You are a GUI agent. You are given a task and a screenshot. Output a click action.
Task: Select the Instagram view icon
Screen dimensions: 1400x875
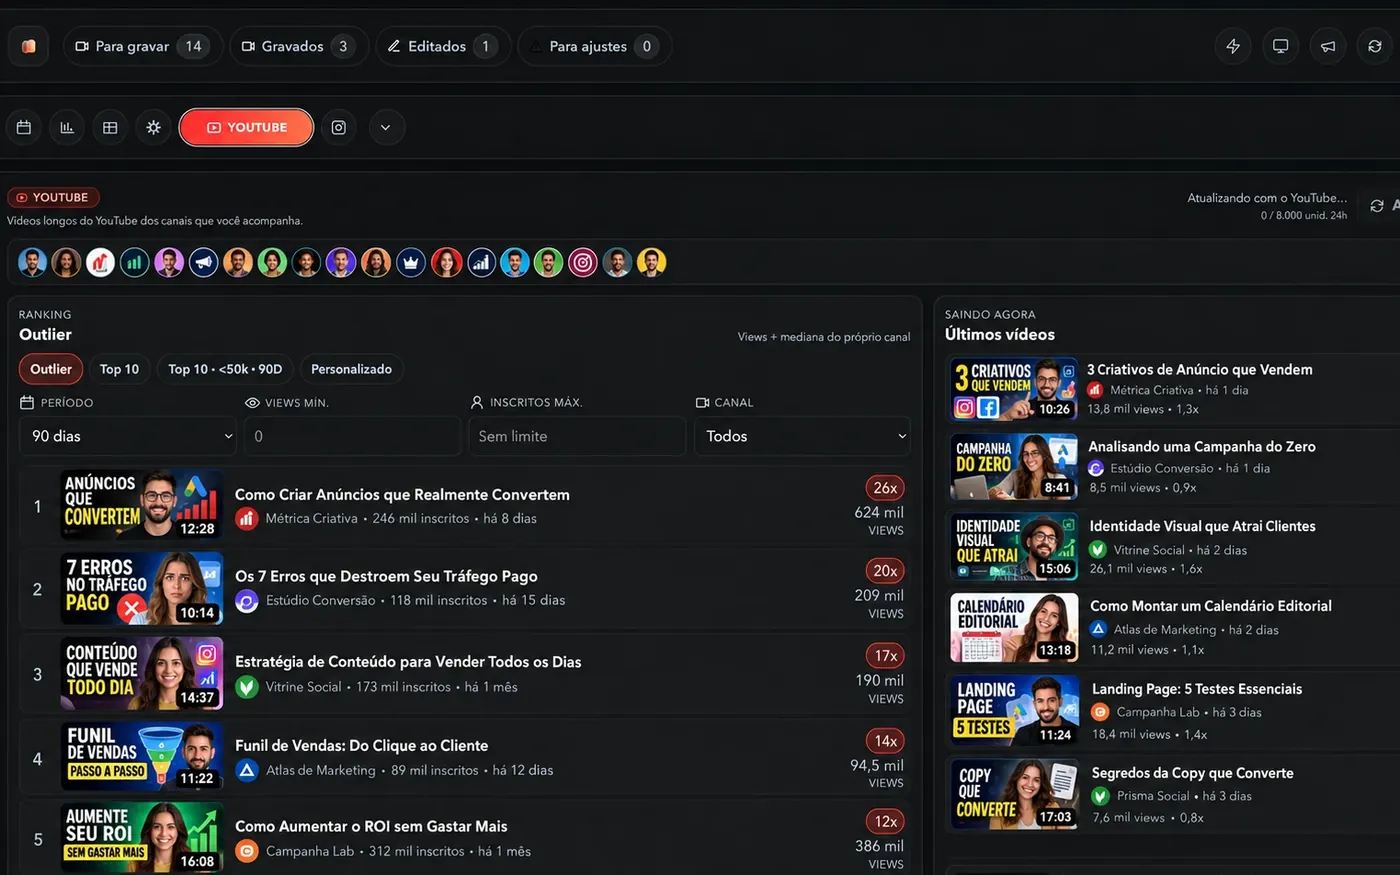339,127
